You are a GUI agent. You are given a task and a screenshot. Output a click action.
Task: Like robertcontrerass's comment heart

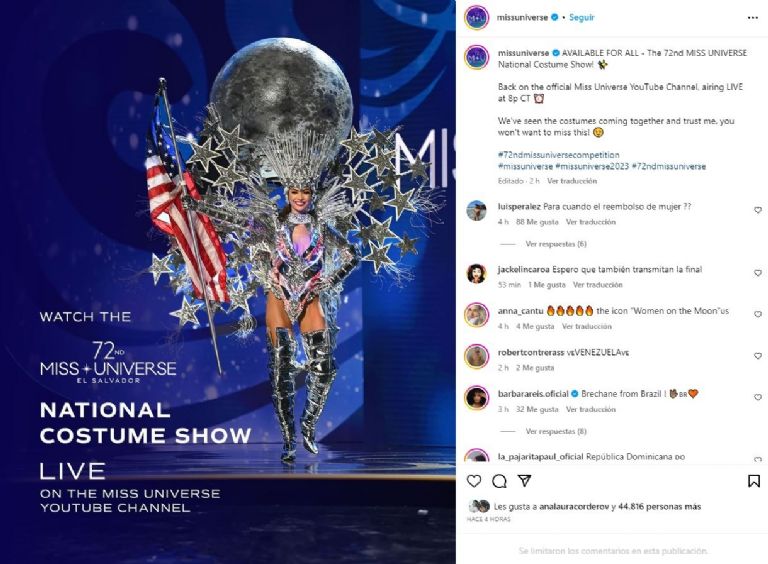coord(758,356)
